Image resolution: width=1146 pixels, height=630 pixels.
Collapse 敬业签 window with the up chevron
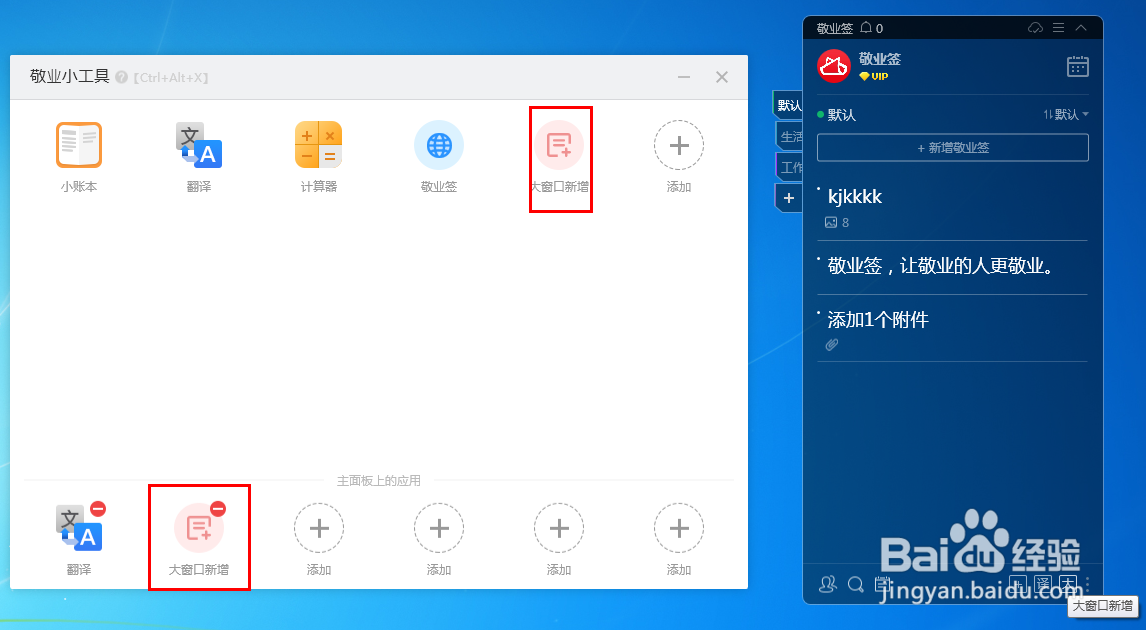click(1081, 28)
